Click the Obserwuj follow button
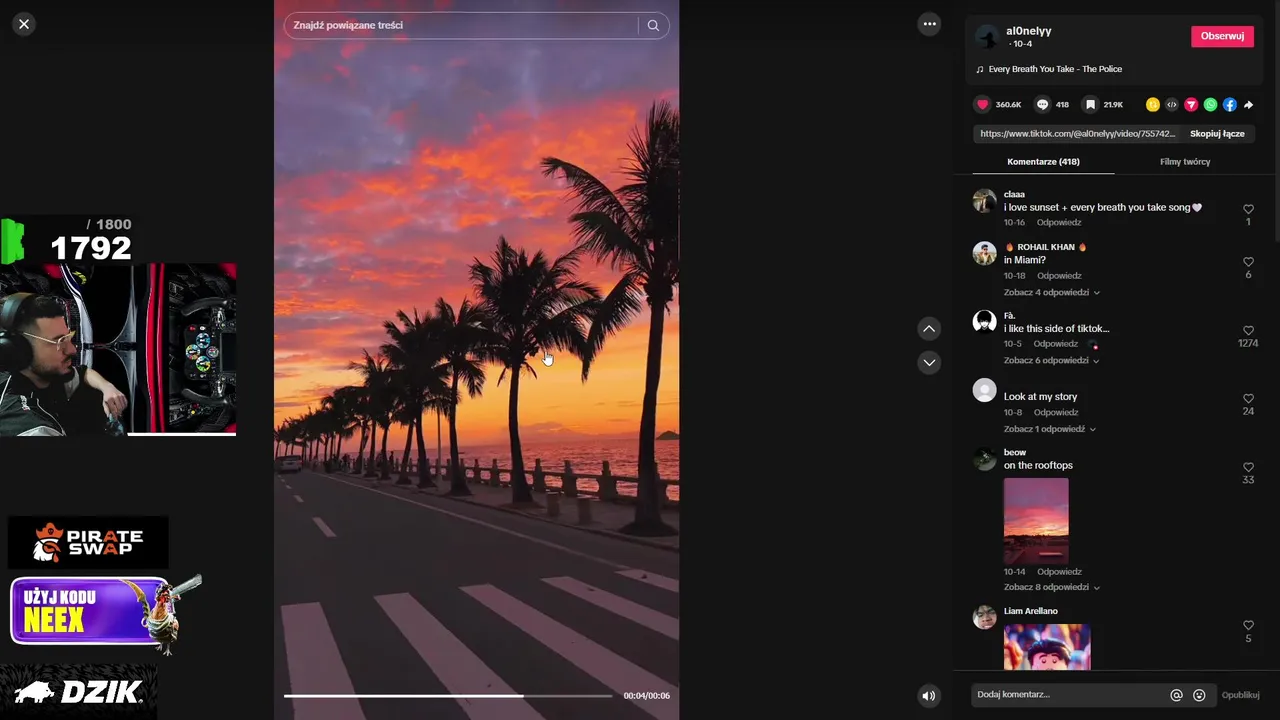 point(1222,36)
